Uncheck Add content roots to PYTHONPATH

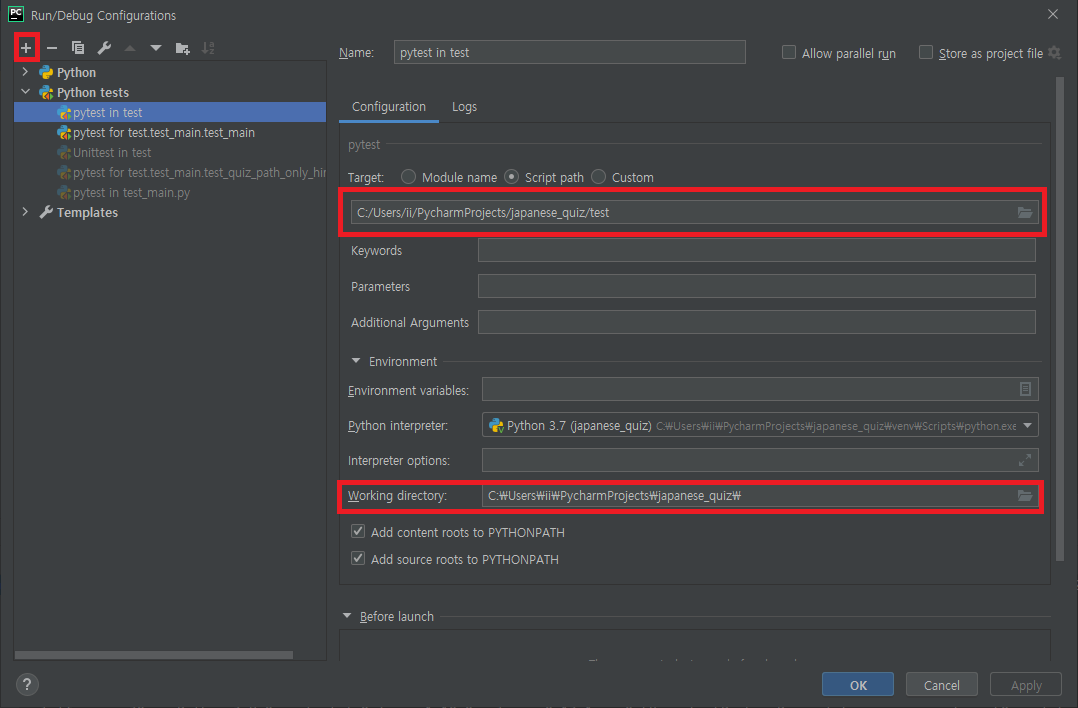click(358, 531)
